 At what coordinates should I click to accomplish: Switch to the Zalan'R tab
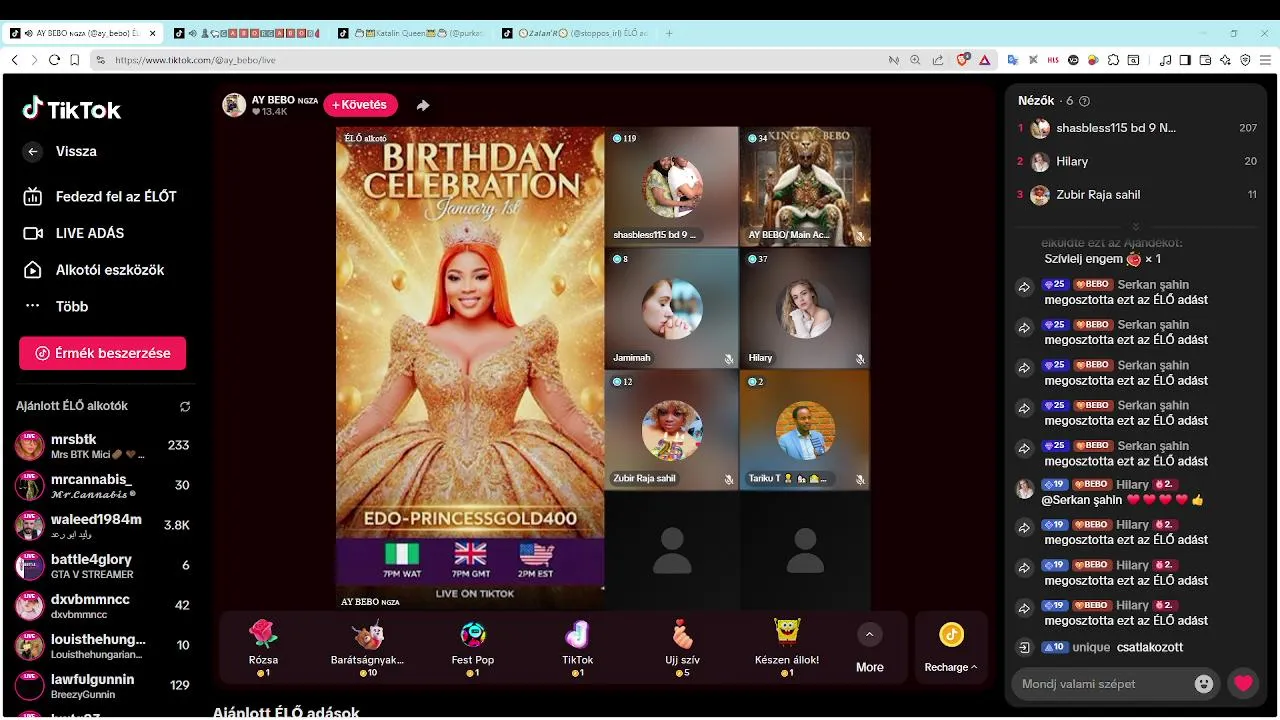(576, 33)
